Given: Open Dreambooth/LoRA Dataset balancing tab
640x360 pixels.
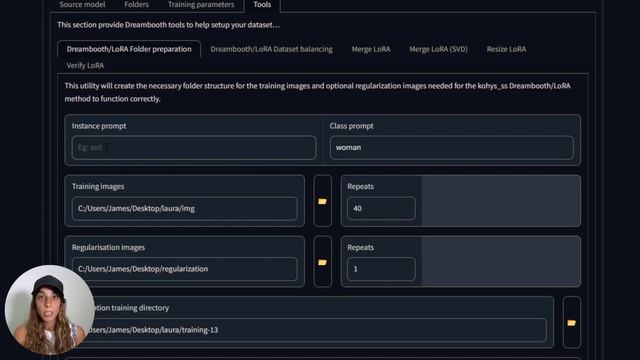Looking at the screenshot, I should [x=271, y=49].
